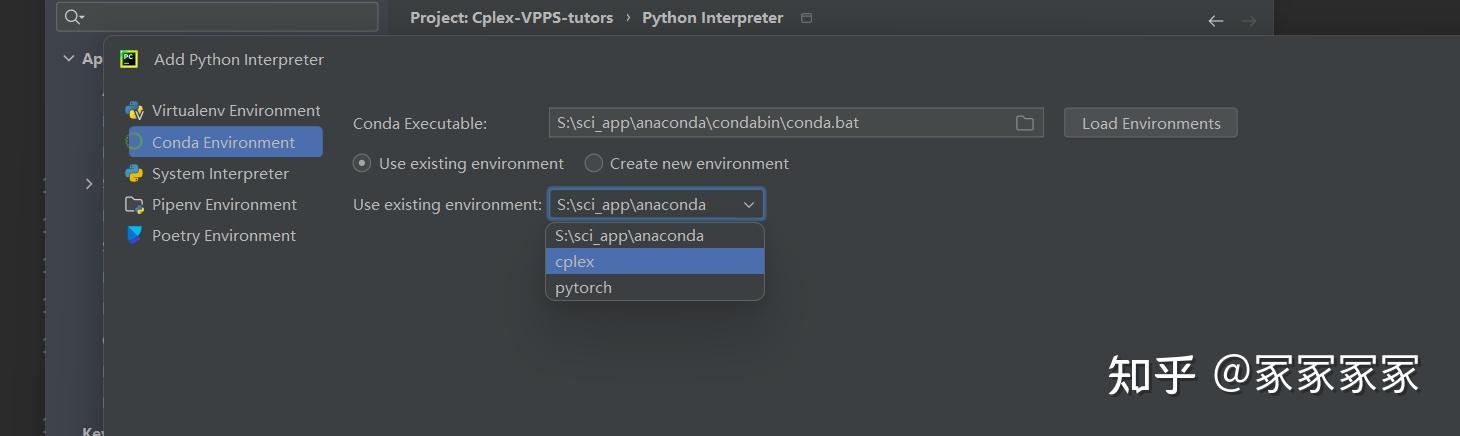Click the search magnifier icon
The width and height of the screenshot is (1460, 436).
pyautogui.click(x=74, y=17)
